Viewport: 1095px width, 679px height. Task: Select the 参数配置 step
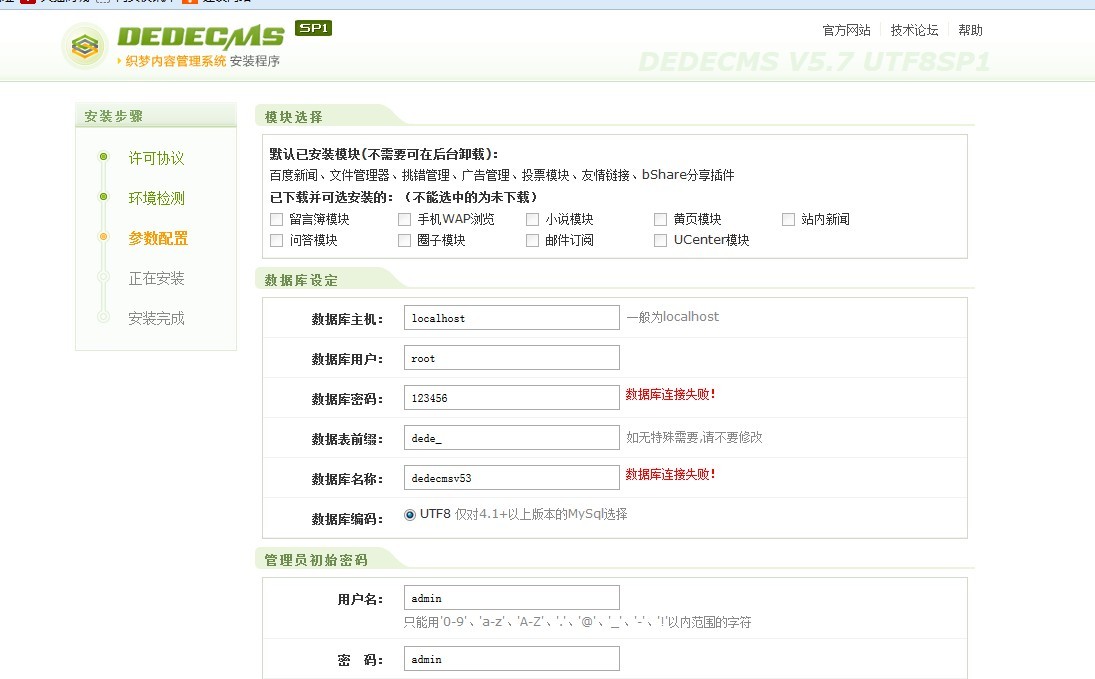tap(159, 238)
